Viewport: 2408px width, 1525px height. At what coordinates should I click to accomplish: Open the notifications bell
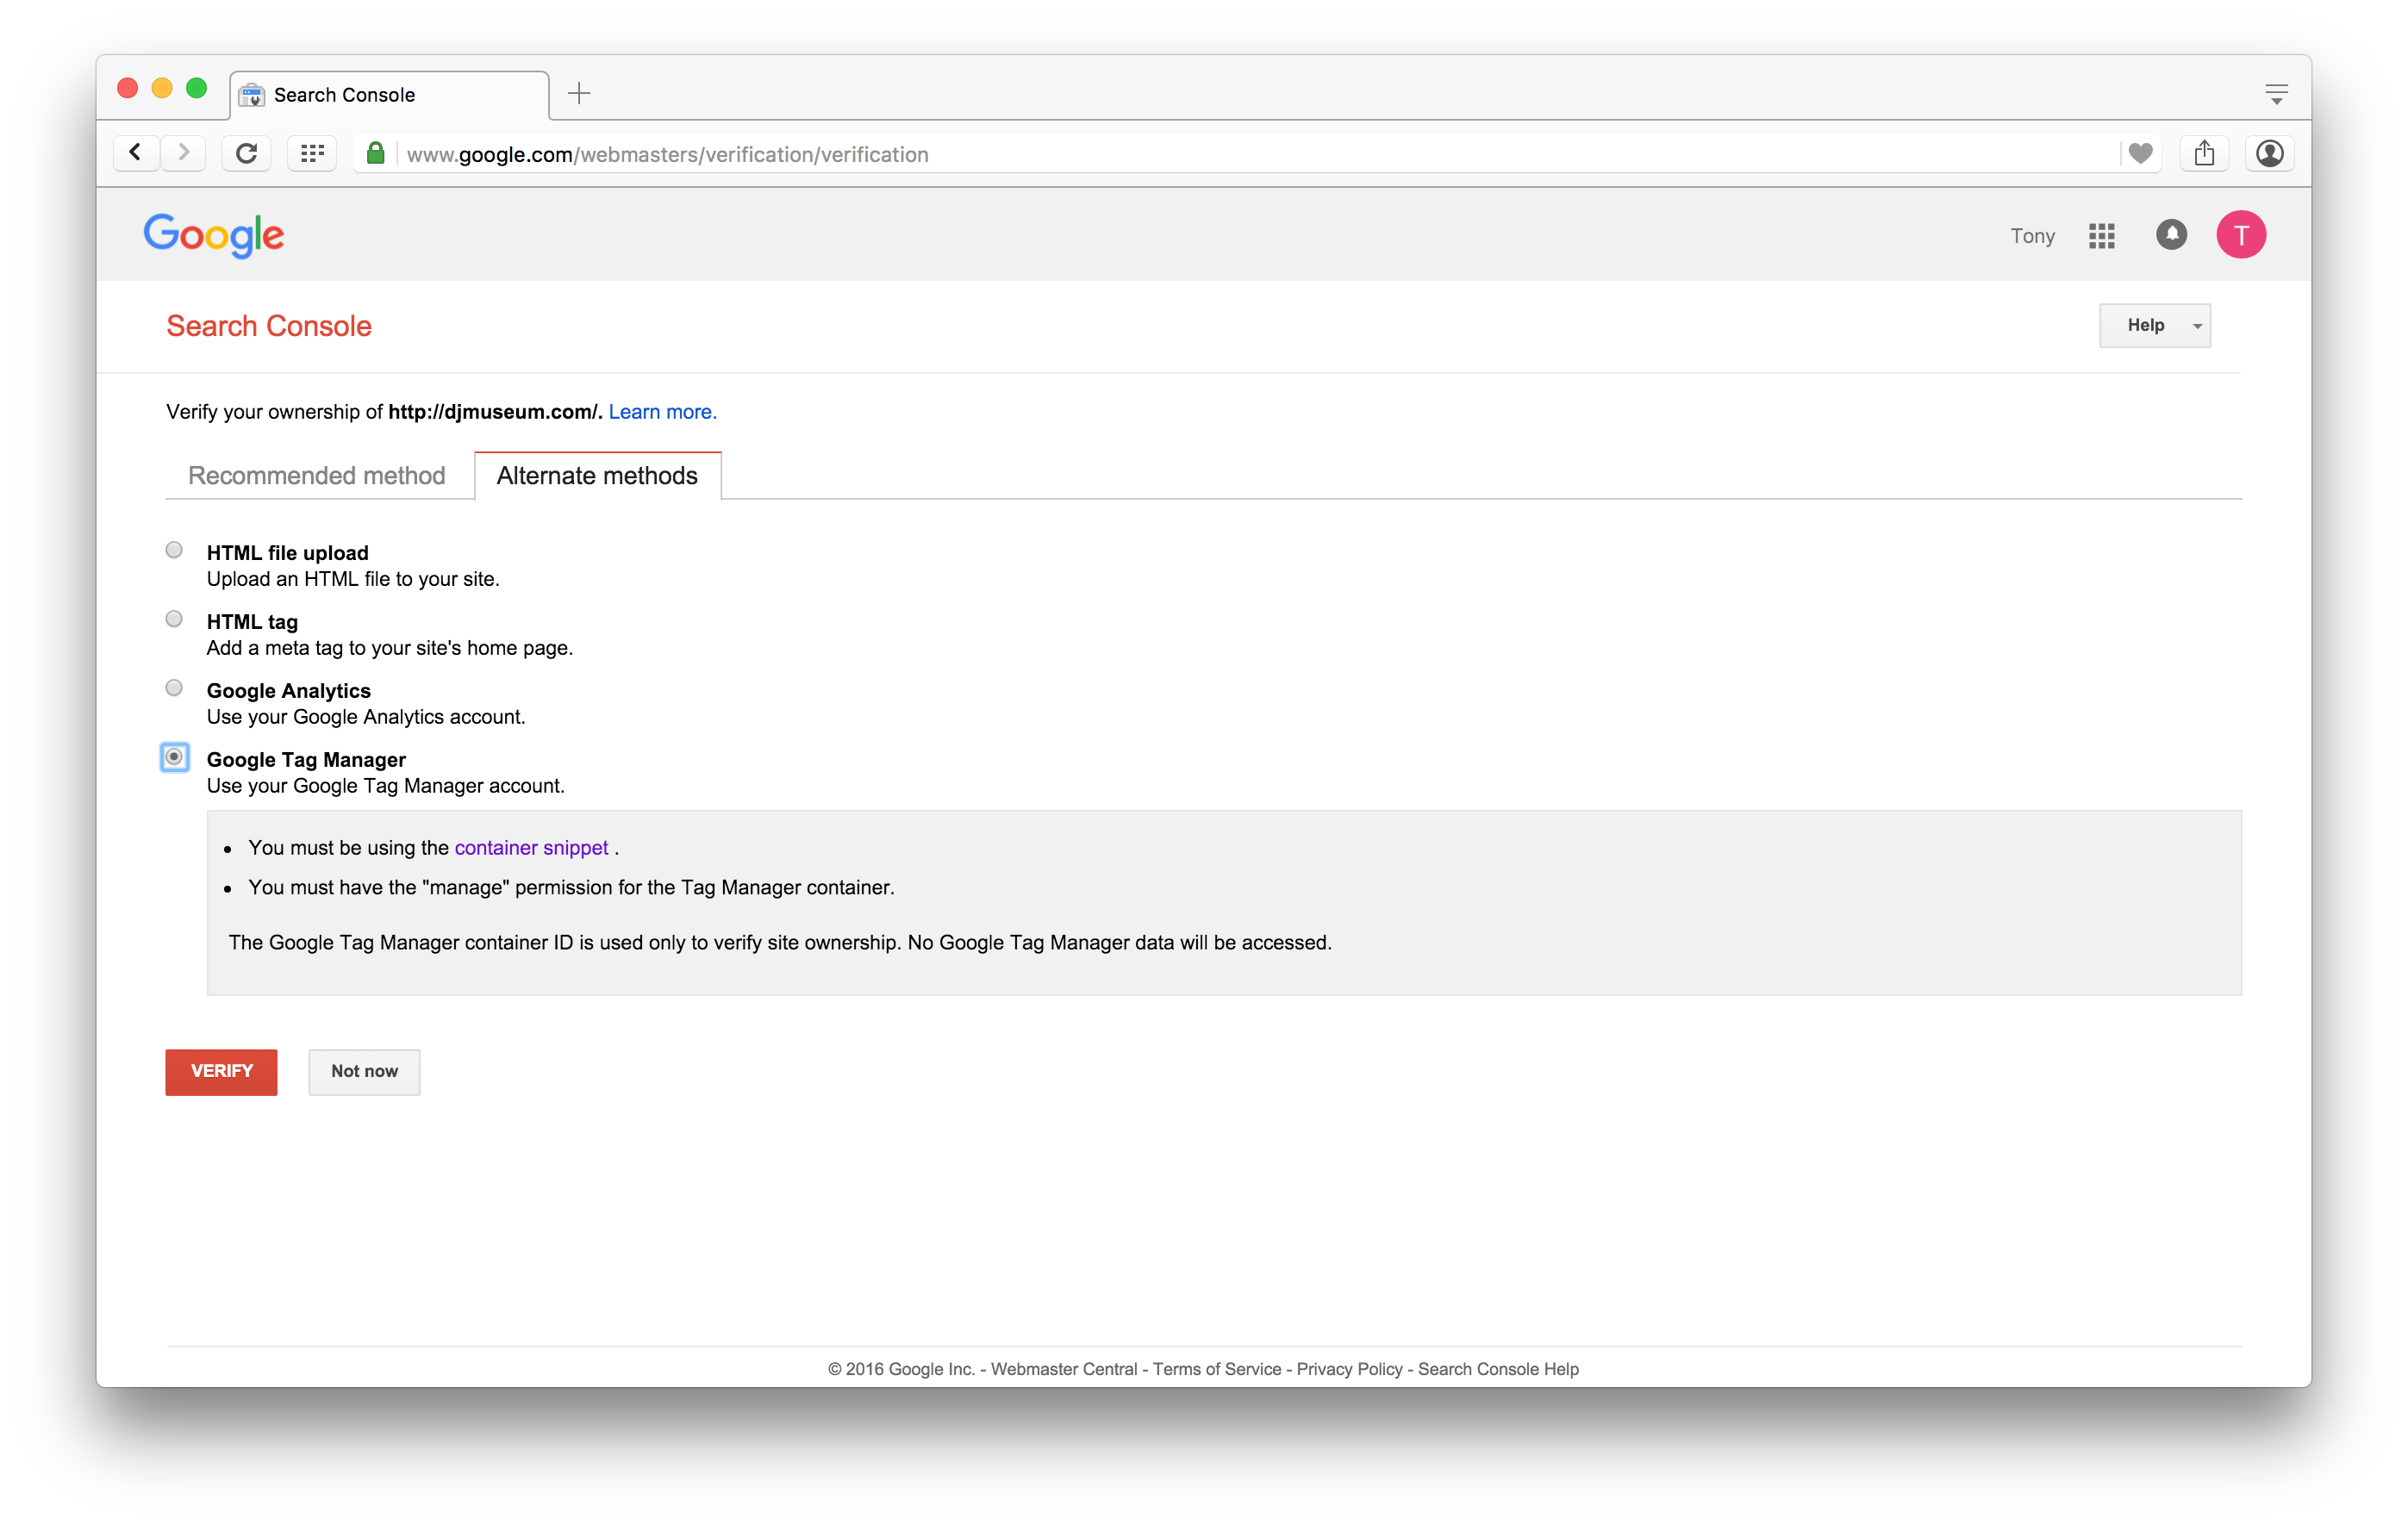point(2171,235)
